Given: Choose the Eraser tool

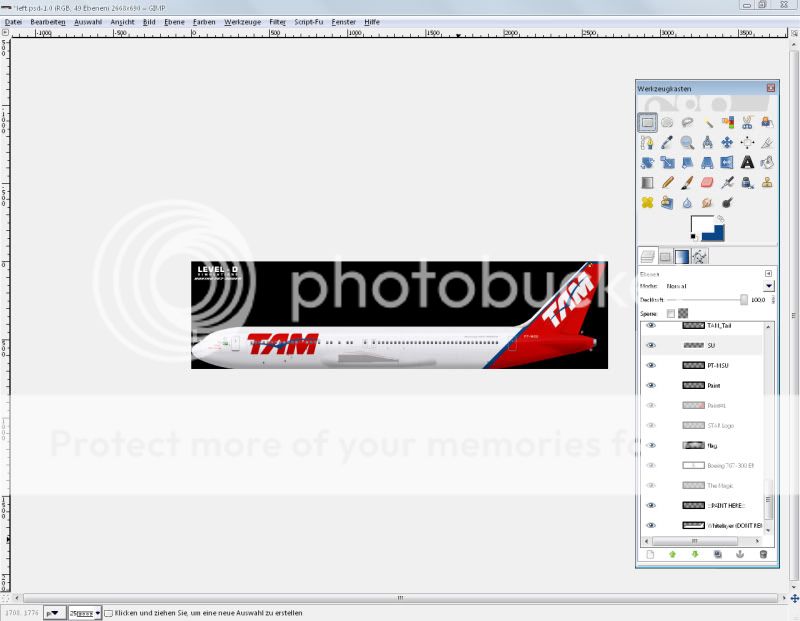Looking at the screenshot, I should (x=707, y=182).
